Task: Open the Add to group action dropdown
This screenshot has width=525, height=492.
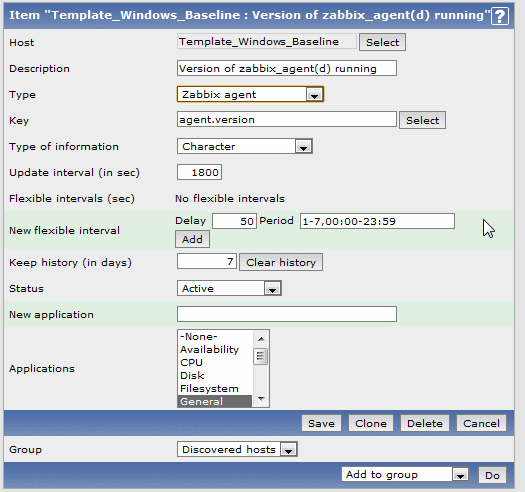Action: click(x=405, y=475)
